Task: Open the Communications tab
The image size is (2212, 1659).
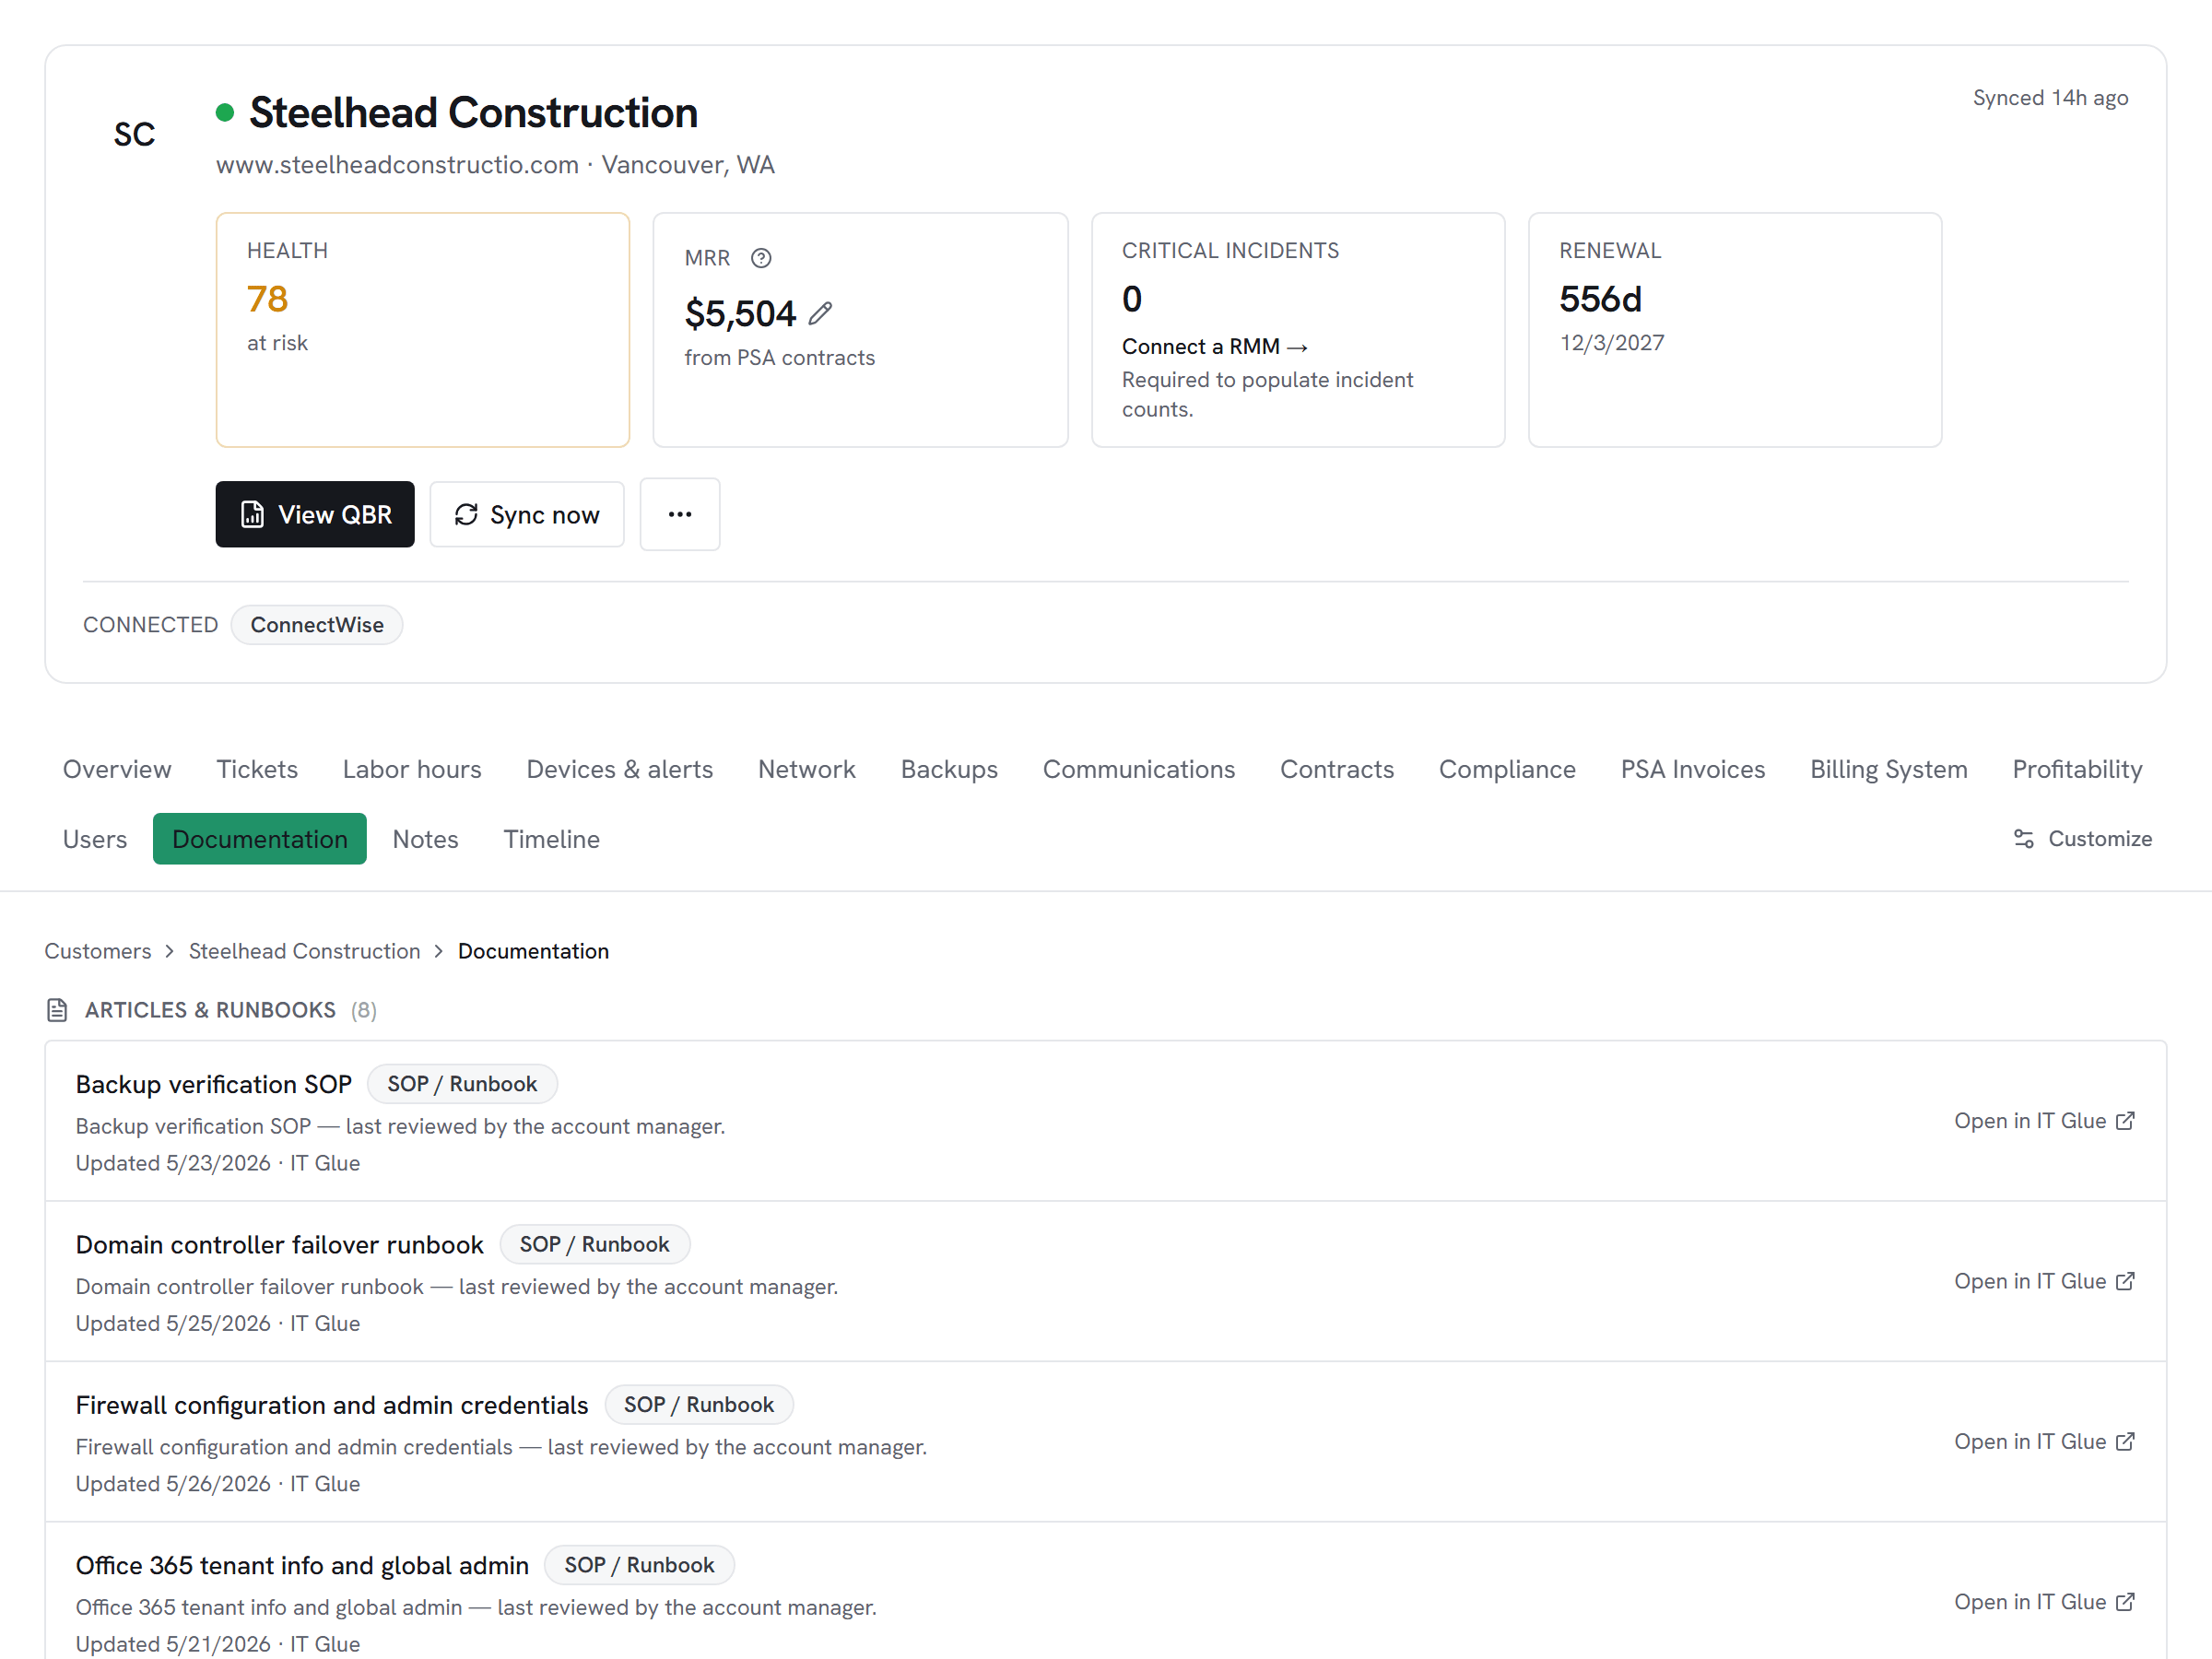Action: 1139,769
